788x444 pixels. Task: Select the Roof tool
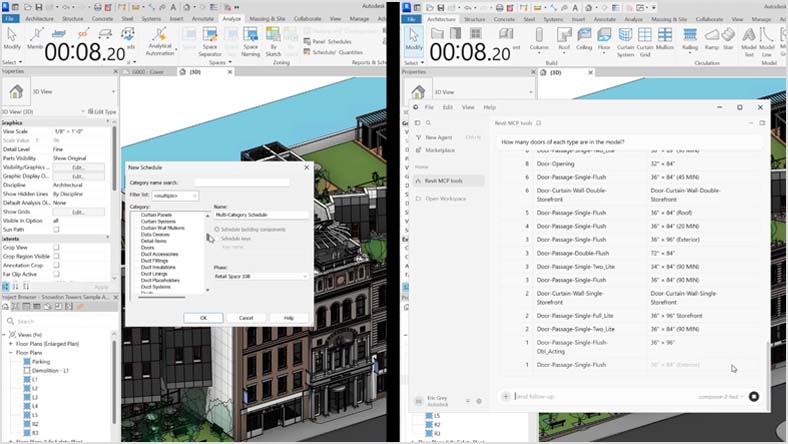pos(564,39)
